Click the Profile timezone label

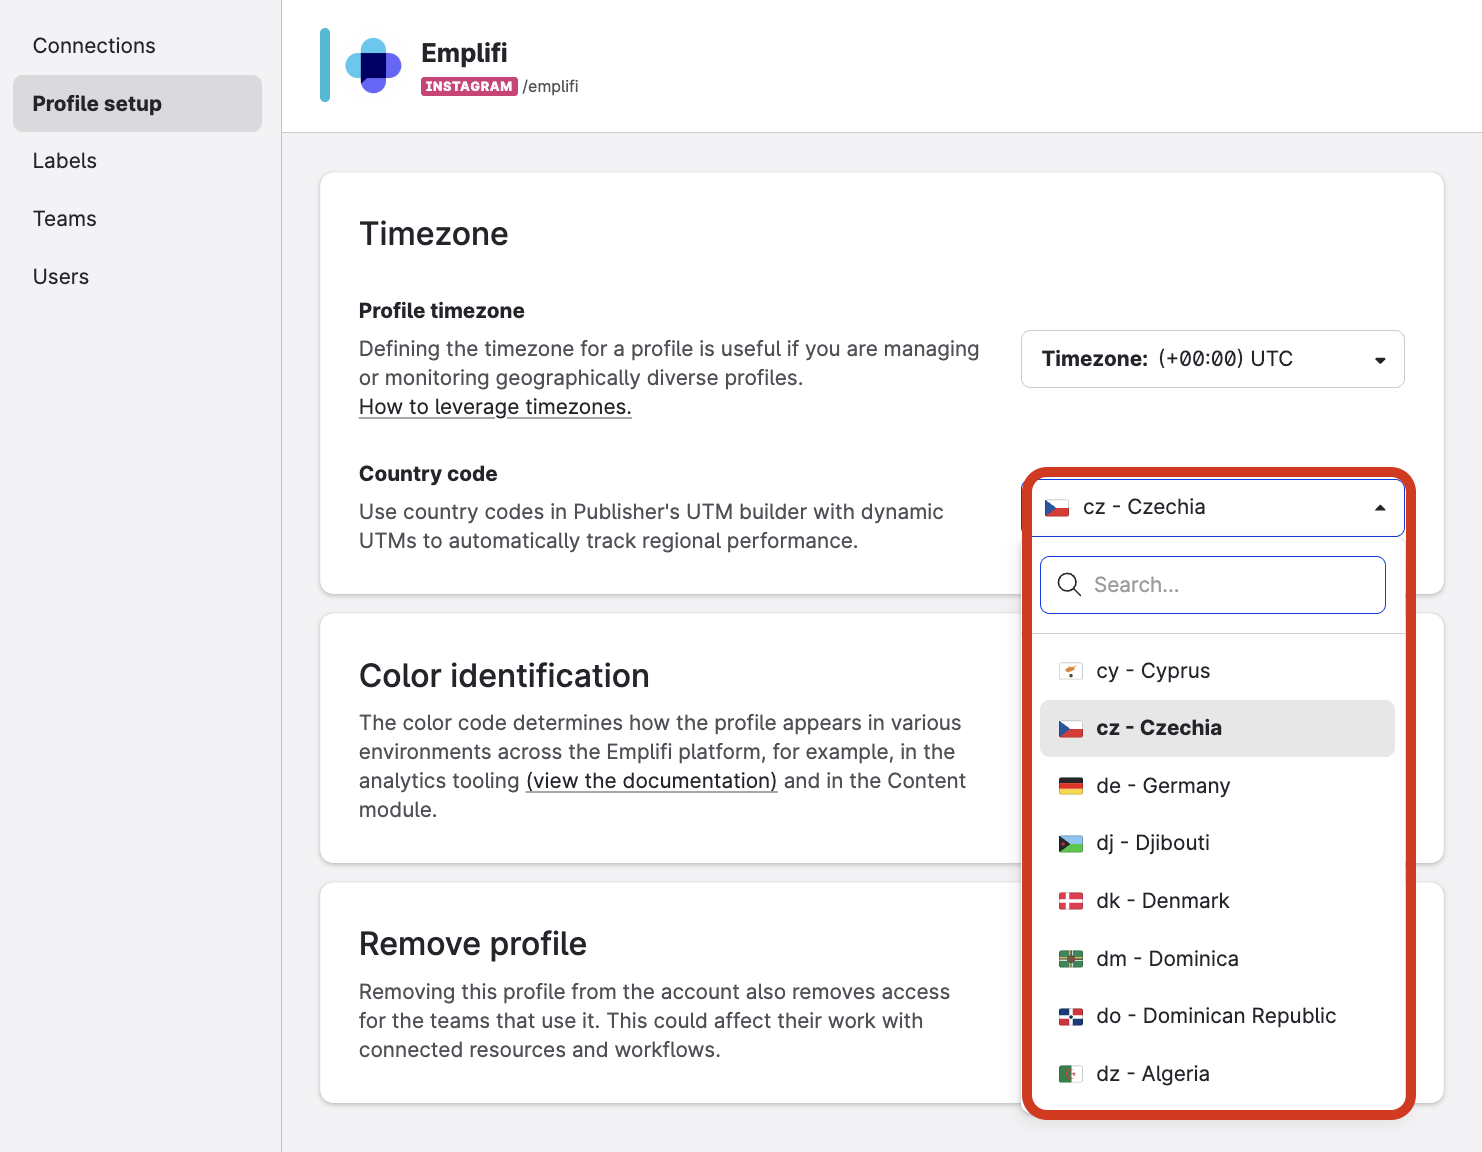tap(442, 311)
